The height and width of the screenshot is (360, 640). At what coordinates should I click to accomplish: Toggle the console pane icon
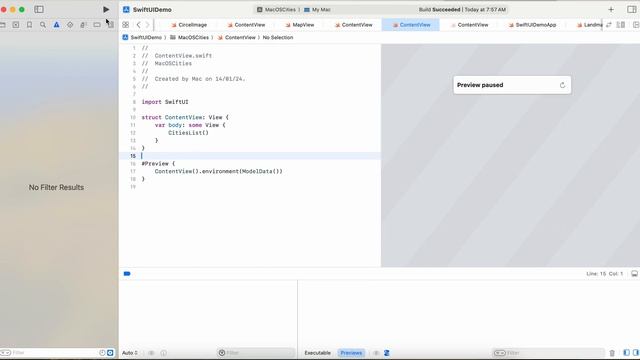coord(636,353)
